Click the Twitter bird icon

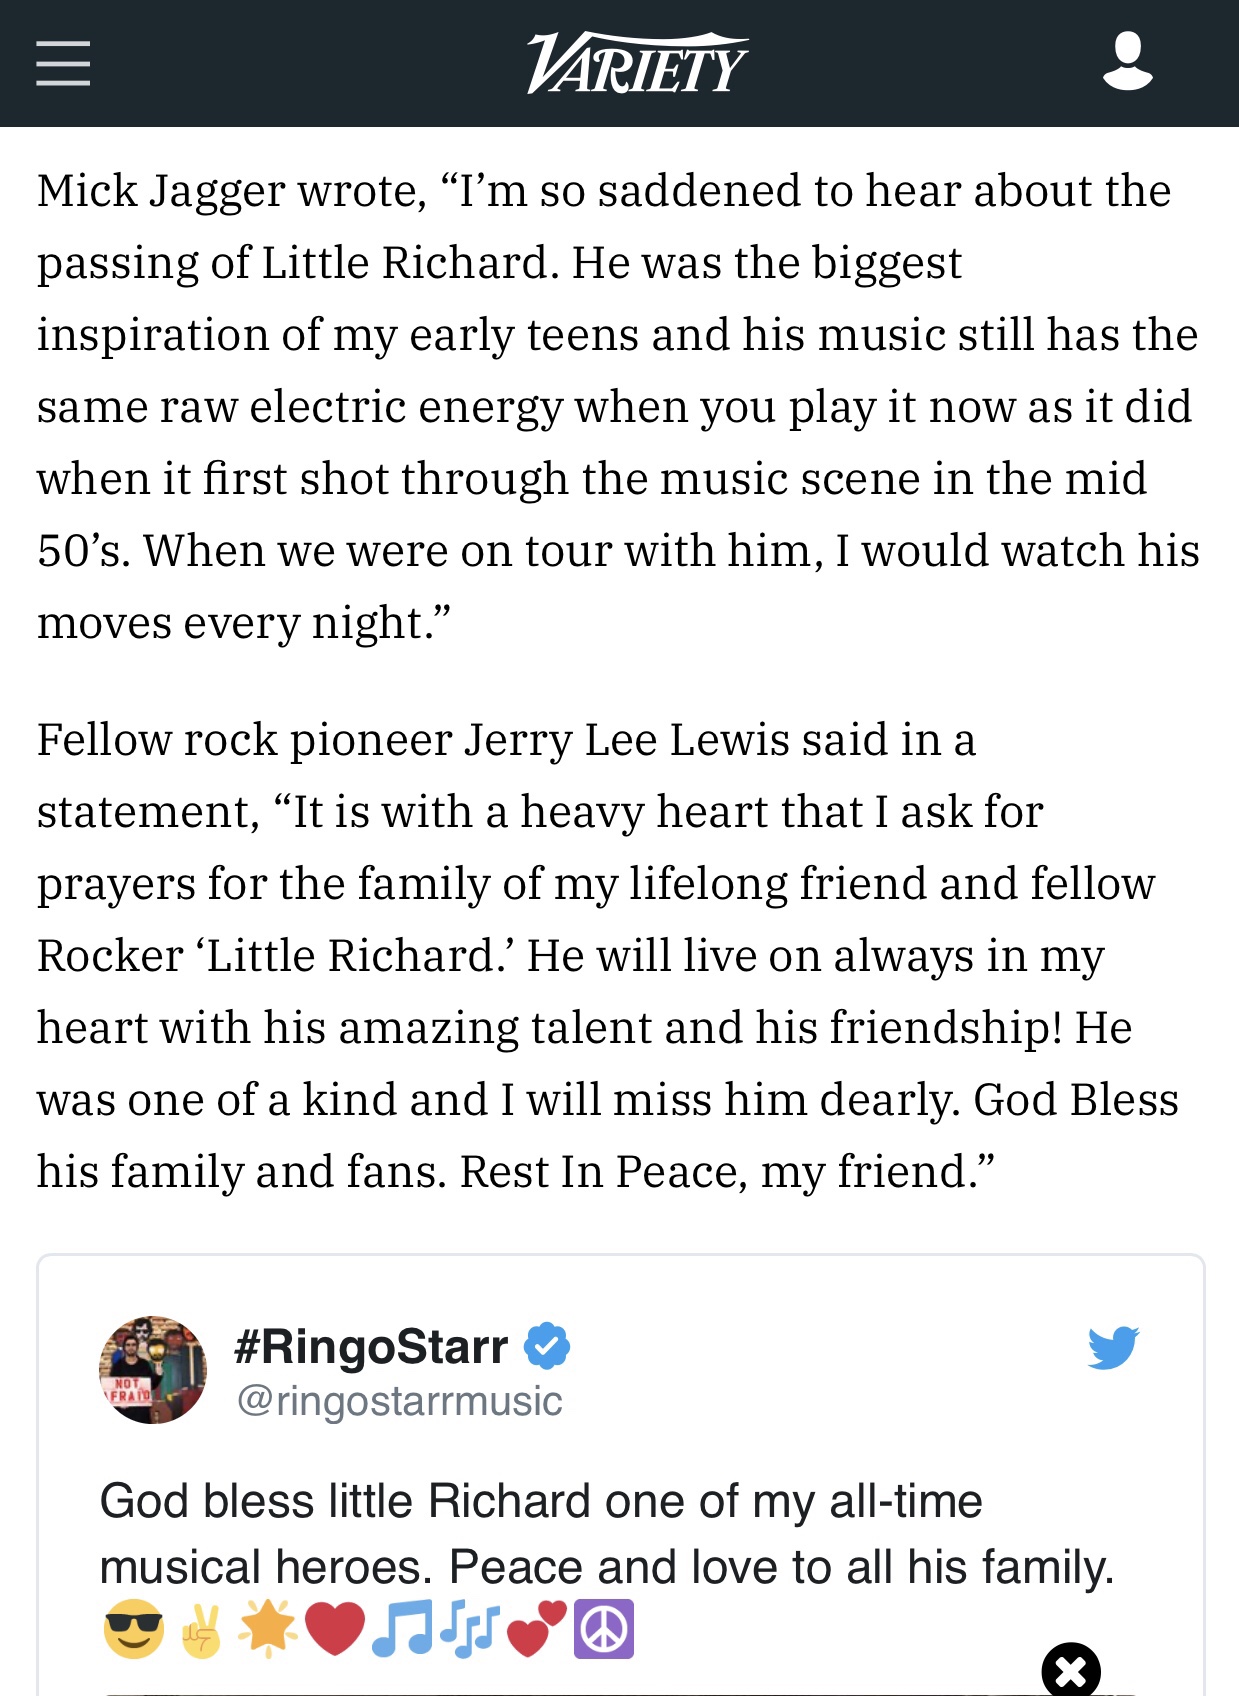tap(1113, 1348)
